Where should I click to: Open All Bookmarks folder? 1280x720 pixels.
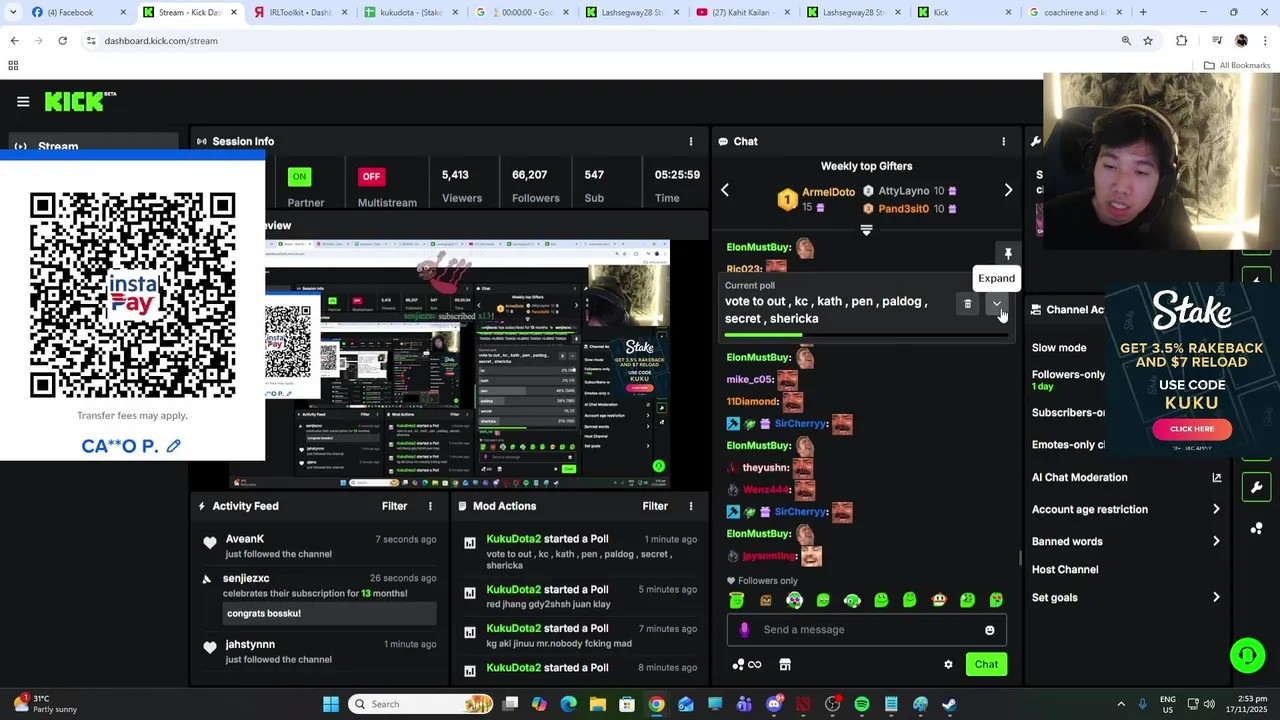click(x=1237, y=65)
